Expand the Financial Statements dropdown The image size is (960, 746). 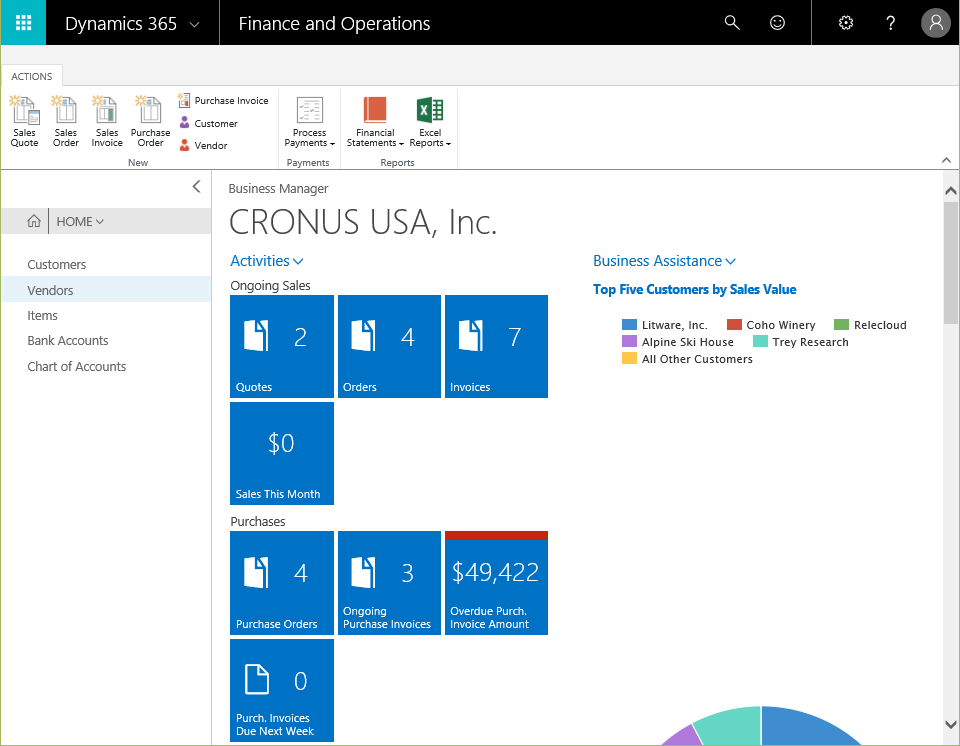tap(375, 121)
